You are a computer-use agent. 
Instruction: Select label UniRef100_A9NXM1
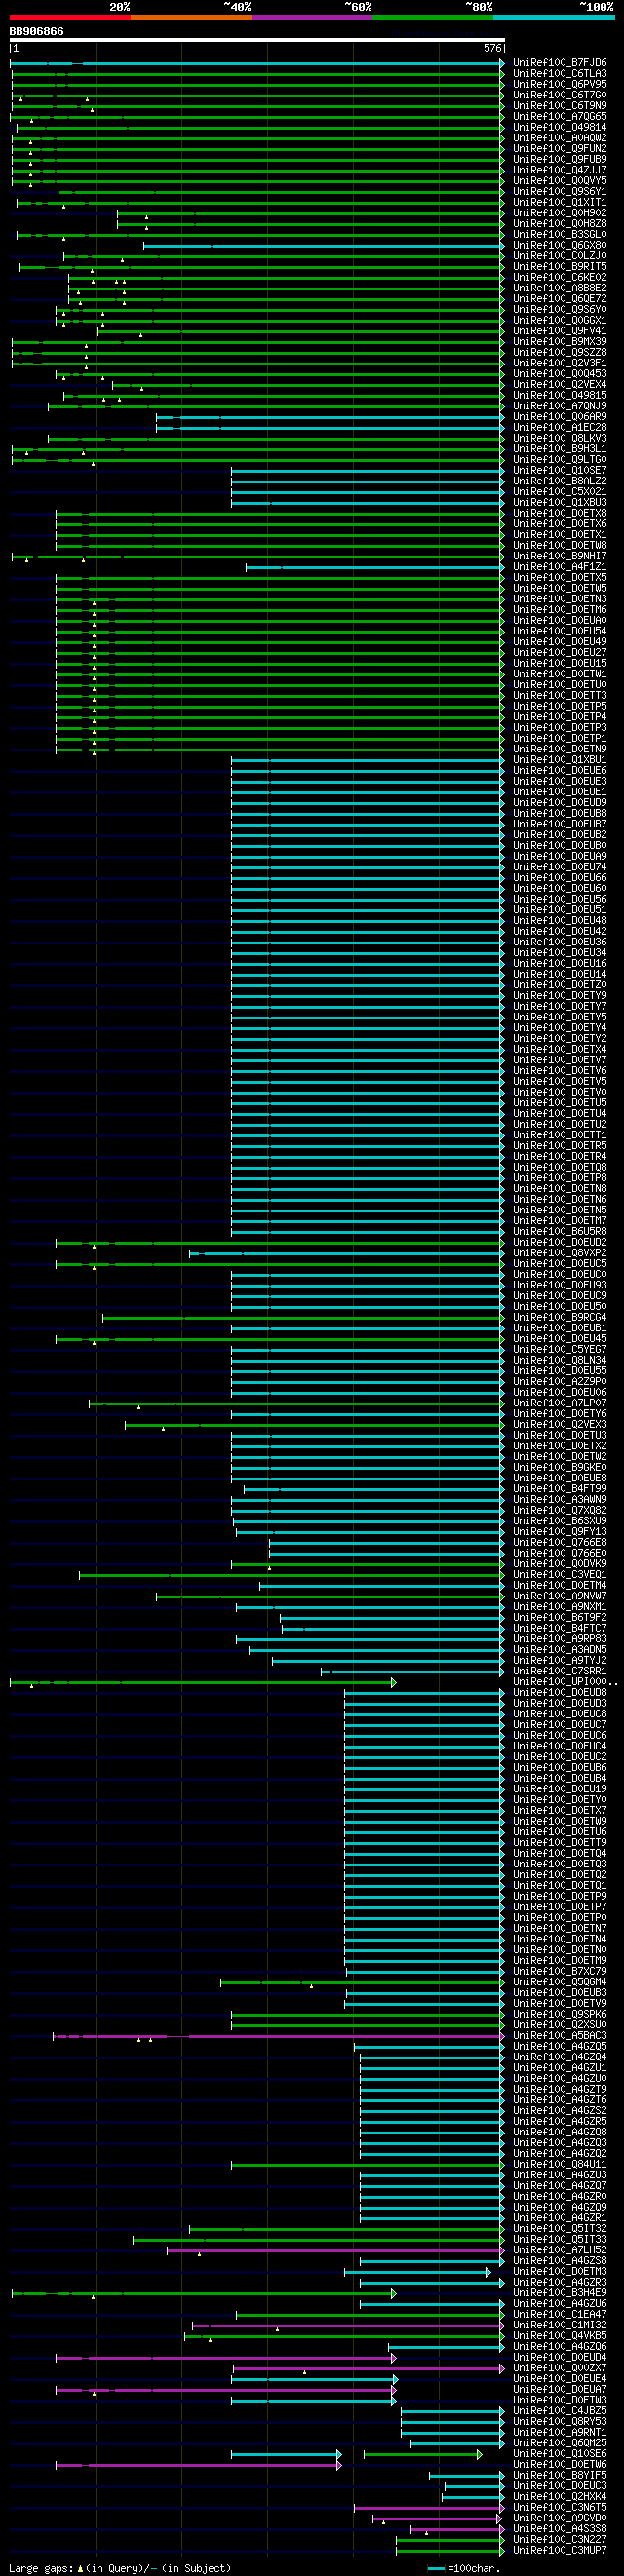(x=560, y=1607)
